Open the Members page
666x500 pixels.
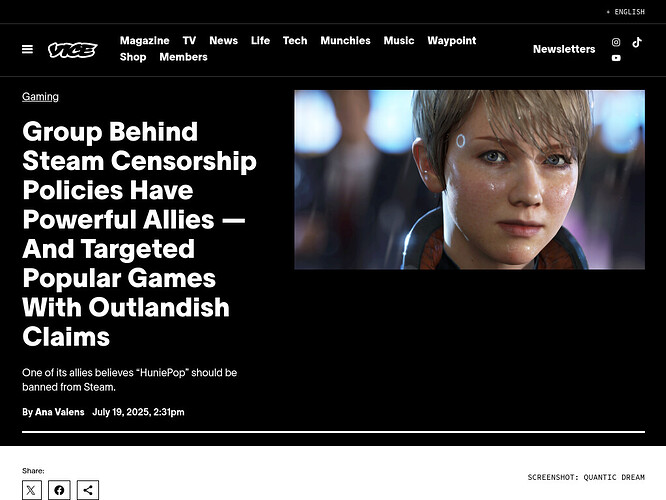click(183, 57)
